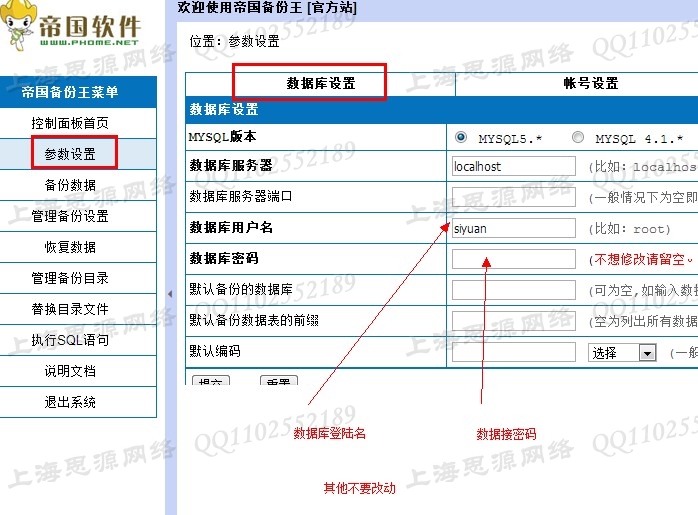Open 参数设置 menu item

[x=70, y=154]
